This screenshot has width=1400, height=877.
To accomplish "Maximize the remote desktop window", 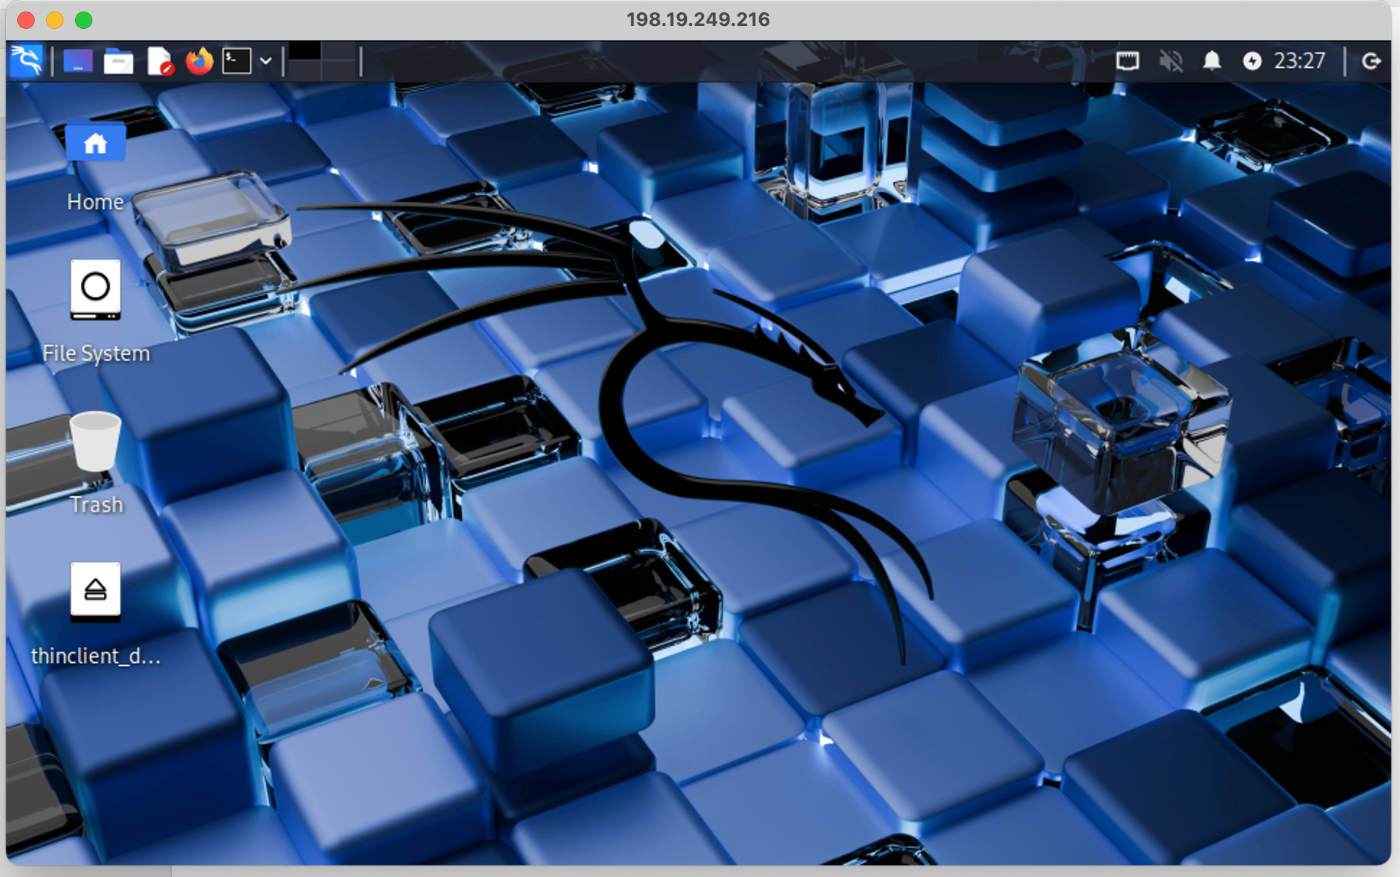I will [84, 19].
